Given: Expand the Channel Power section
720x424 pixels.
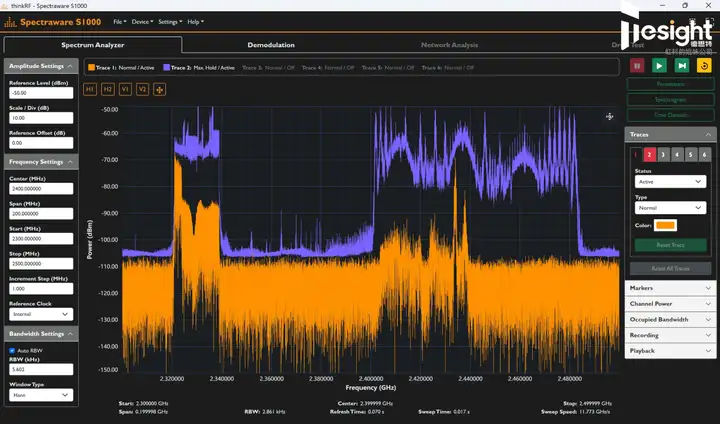Looking at the screenshot, I should (x=670, y=303).
